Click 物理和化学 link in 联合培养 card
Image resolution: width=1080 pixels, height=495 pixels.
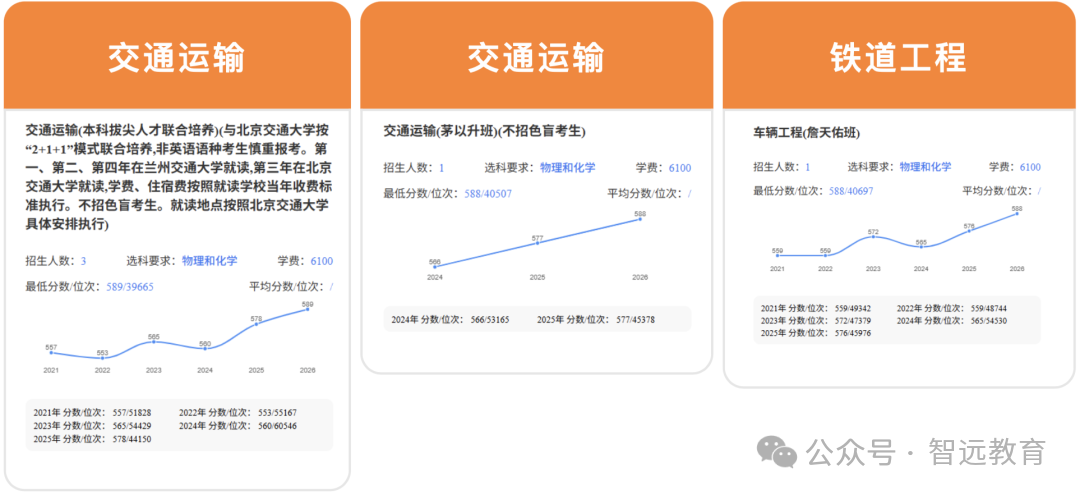pos(209,261)
